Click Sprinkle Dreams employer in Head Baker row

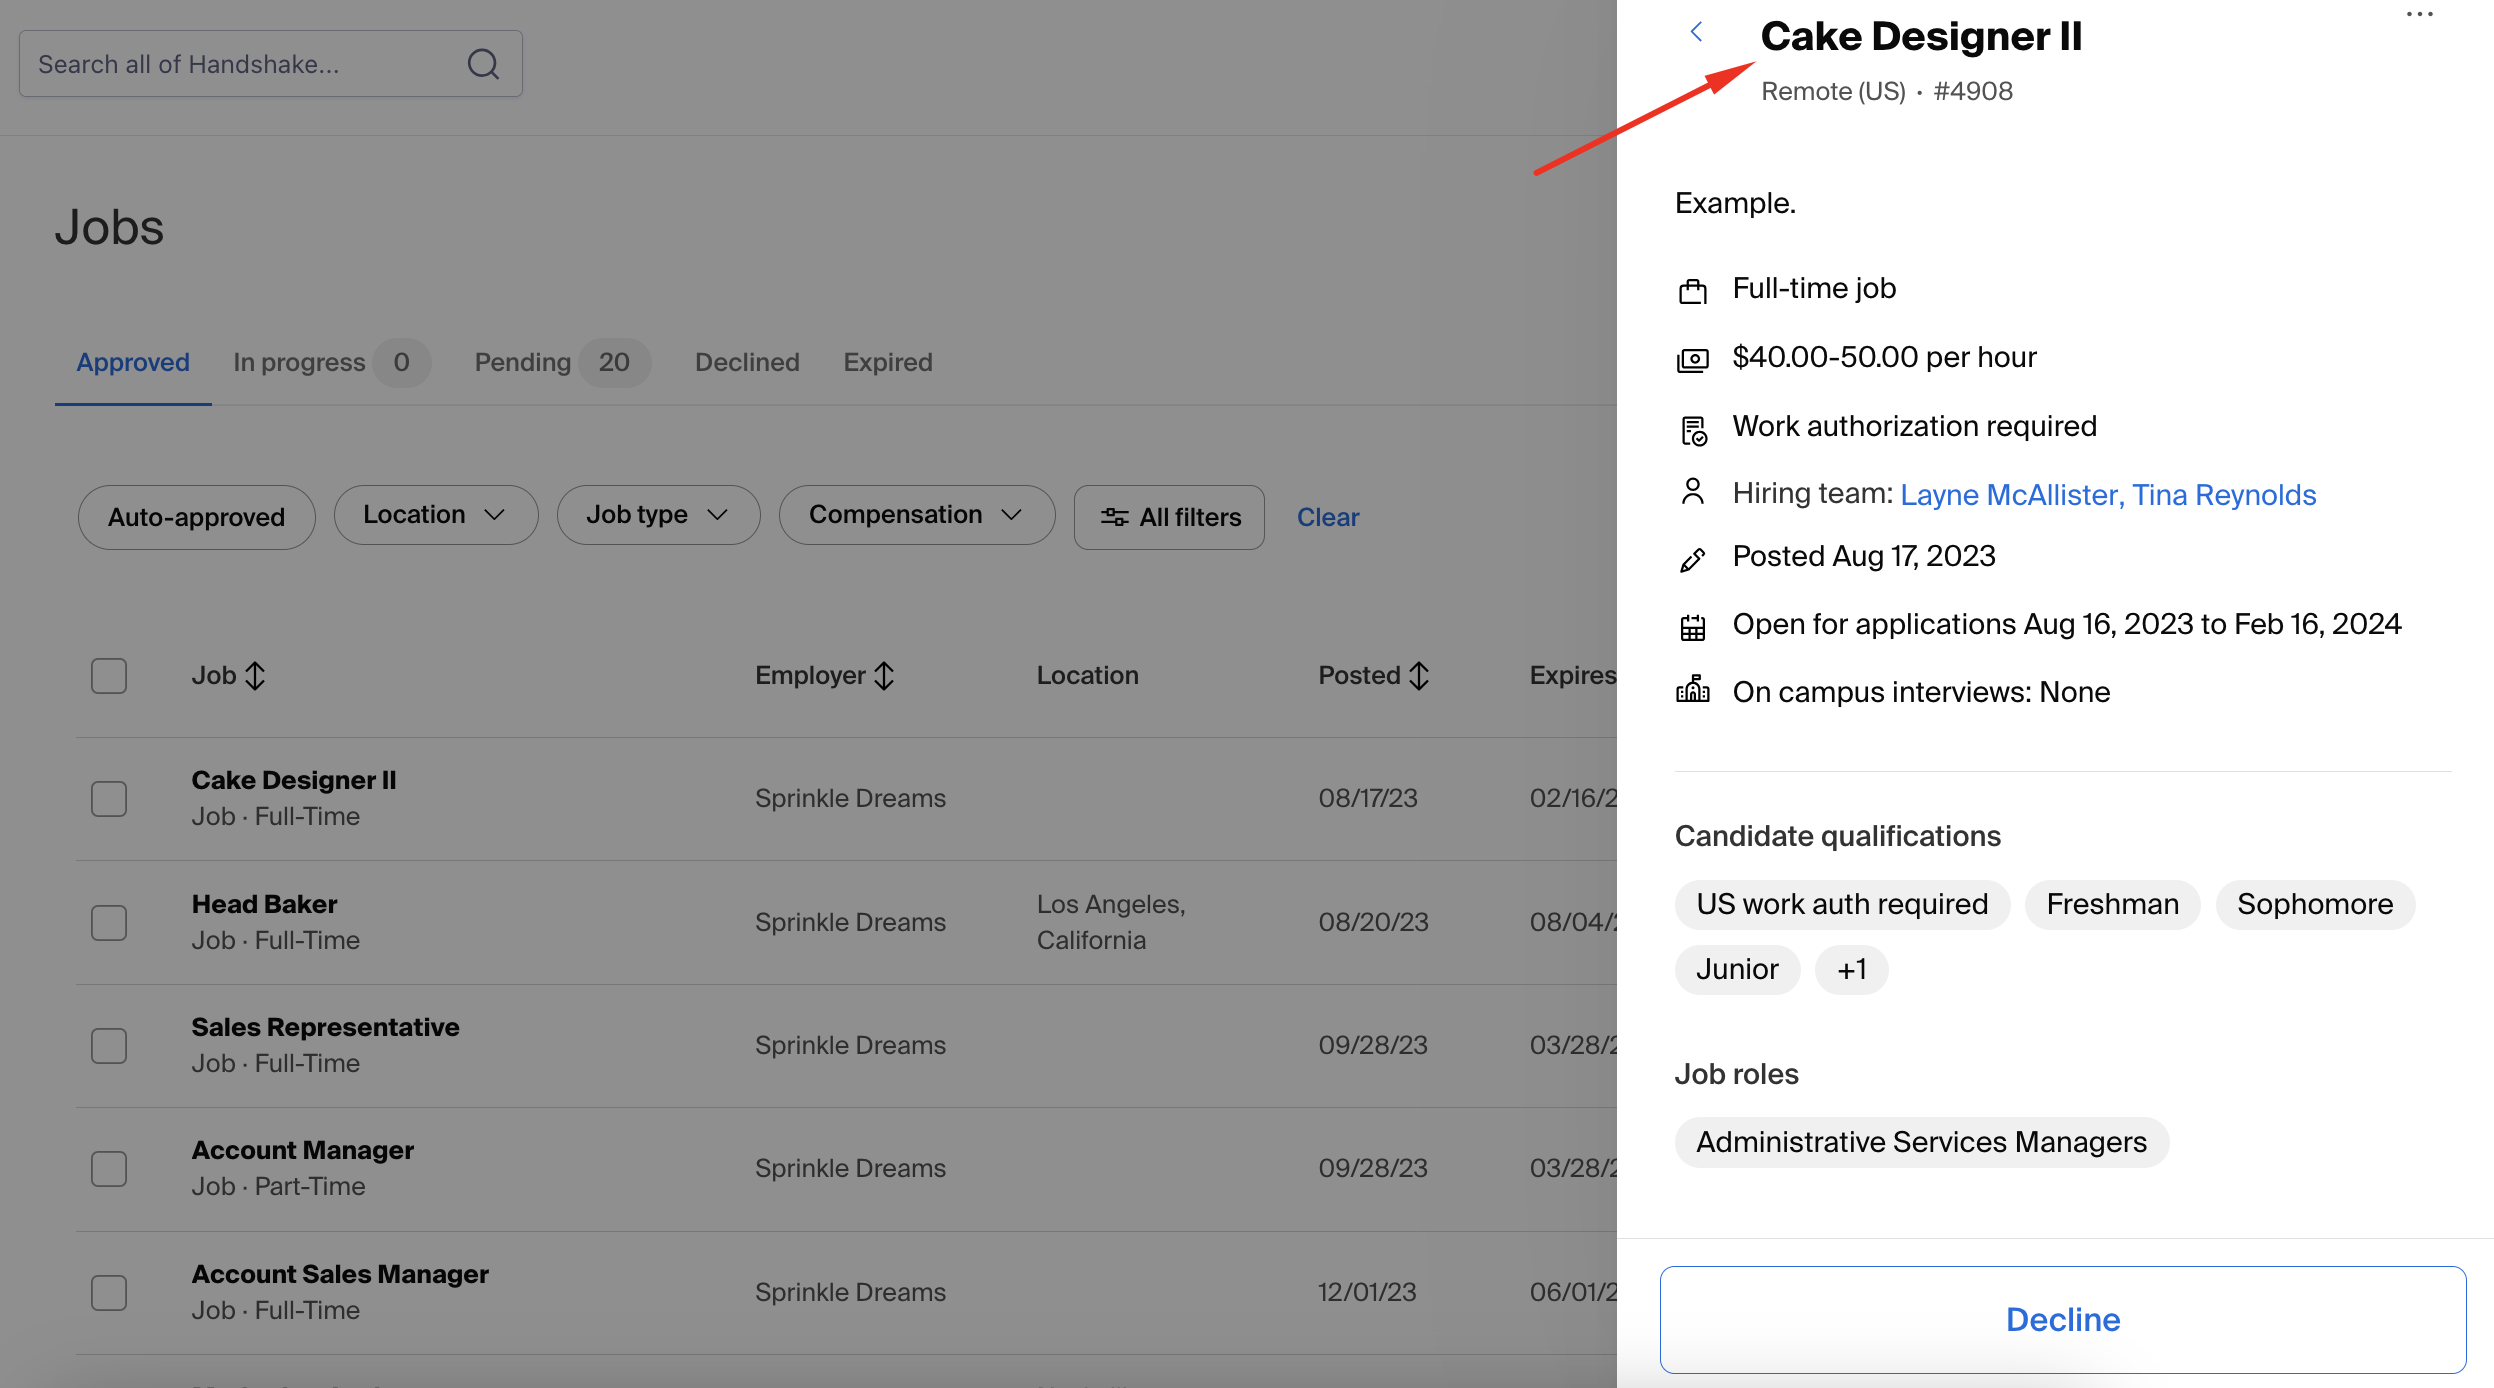850,922
